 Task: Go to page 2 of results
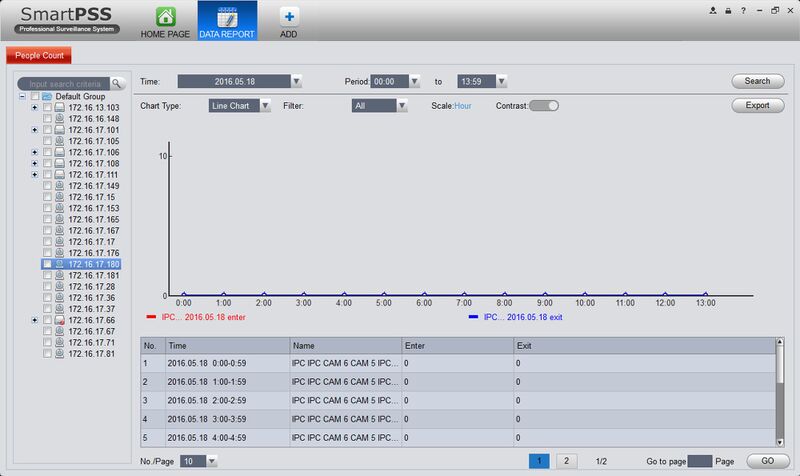(x=566, y=461)
